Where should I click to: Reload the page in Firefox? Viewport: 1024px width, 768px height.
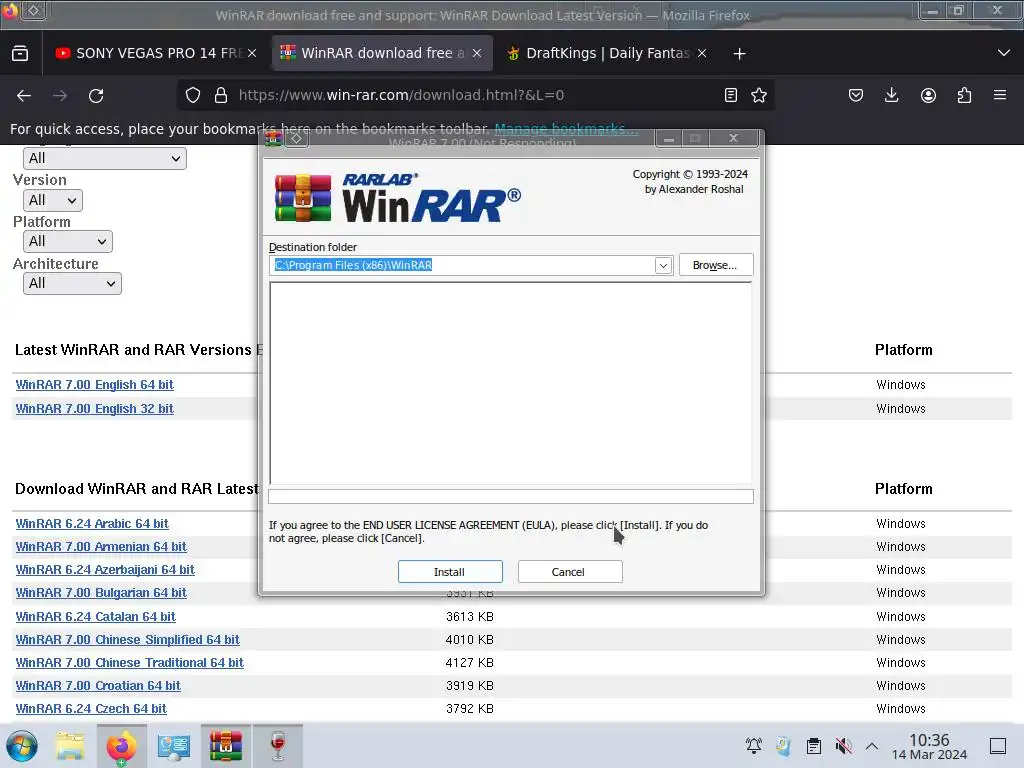point(96,95)
